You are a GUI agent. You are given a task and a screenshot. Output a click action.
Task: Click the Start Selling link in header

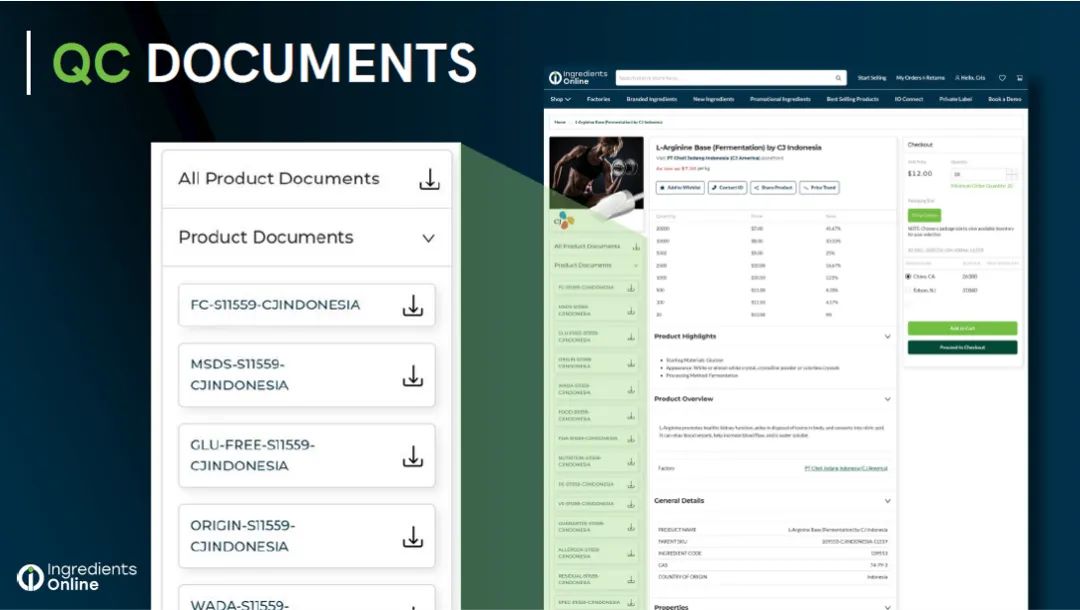tap(872, 78)
